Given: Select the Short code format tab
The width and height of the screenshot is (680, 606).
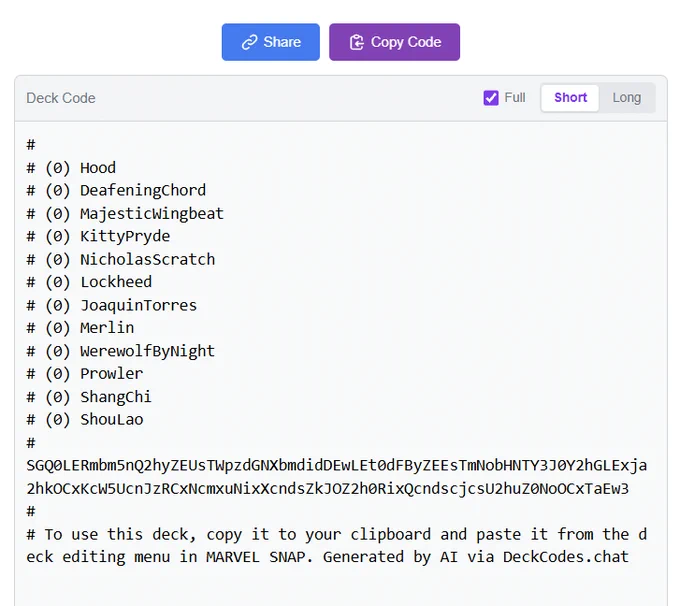Looking at the screenshot, I should 570,98.
